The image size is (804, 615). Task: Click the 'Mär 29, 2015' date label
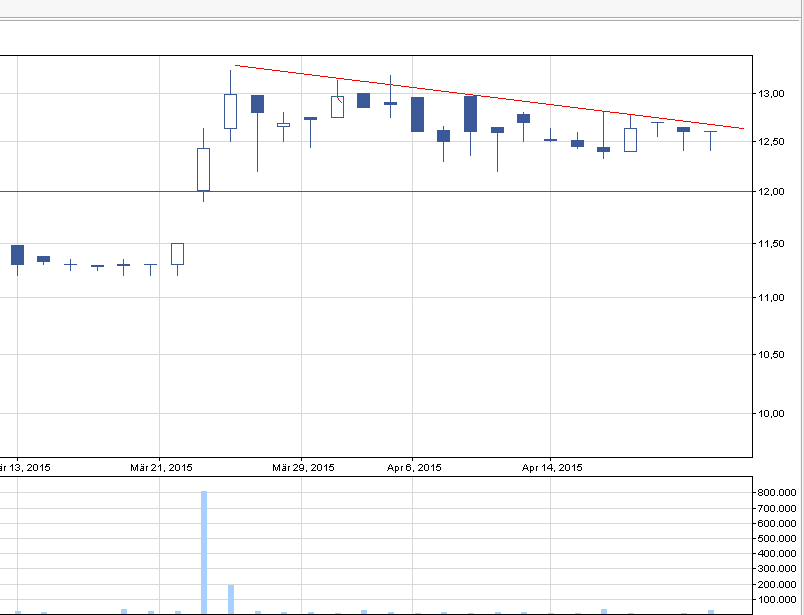click(x=303, y=467)
